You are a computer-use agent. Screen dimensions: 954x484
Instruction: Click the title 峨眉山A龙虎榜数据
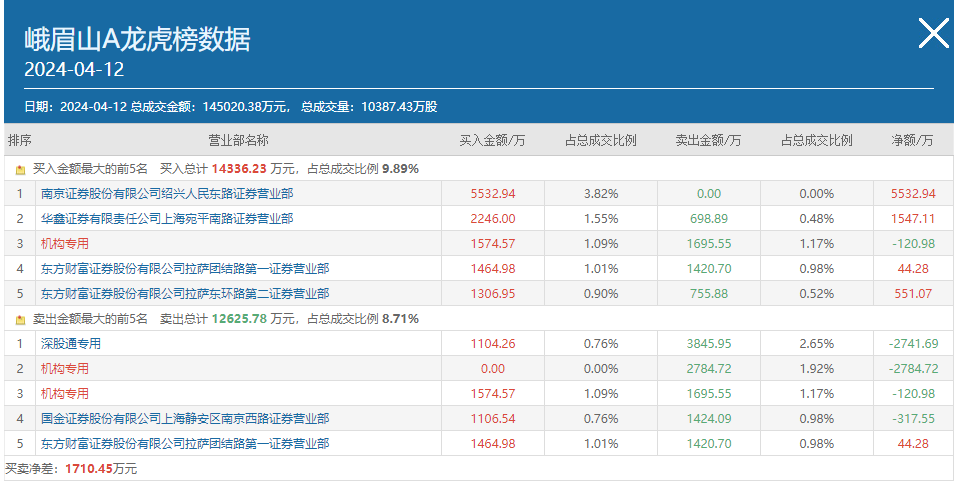[x=138, y=40]
